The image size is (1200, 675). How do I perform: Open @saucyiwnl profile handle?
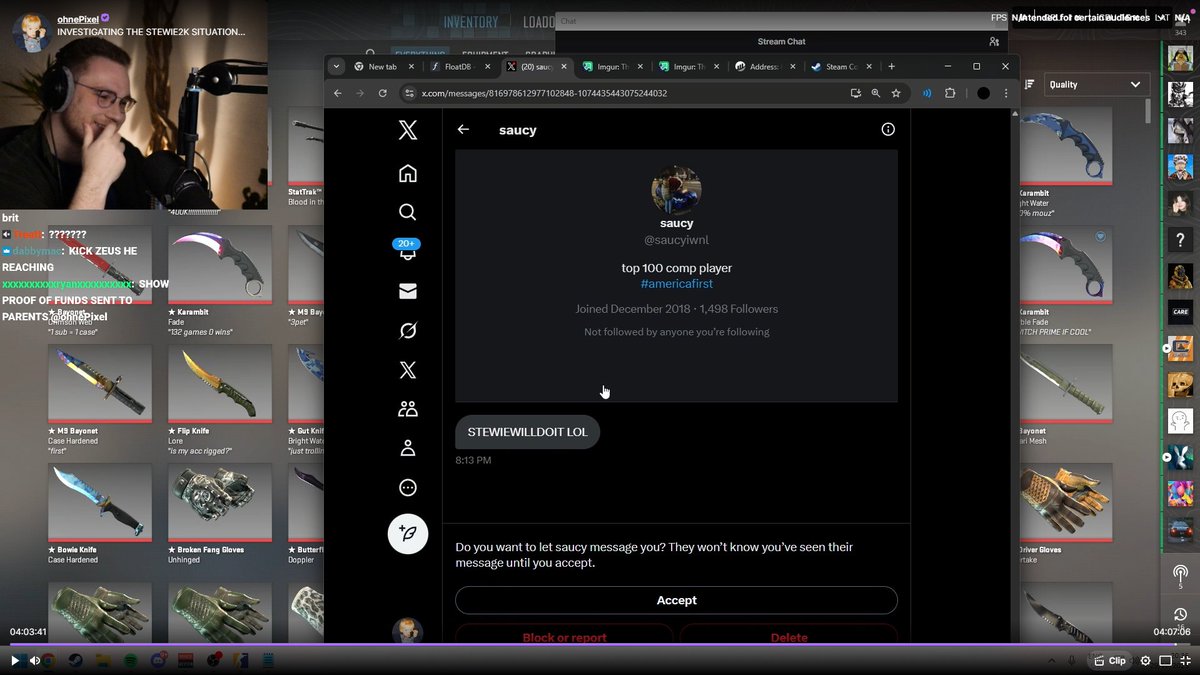click(676, 241)
